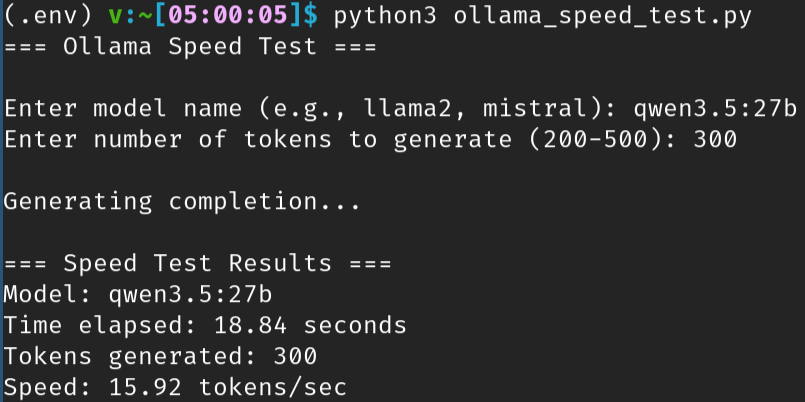Screen dimensions: 805x402
Task: Click the 300 typed after the tokens prompt
Action: pos(716,139)
